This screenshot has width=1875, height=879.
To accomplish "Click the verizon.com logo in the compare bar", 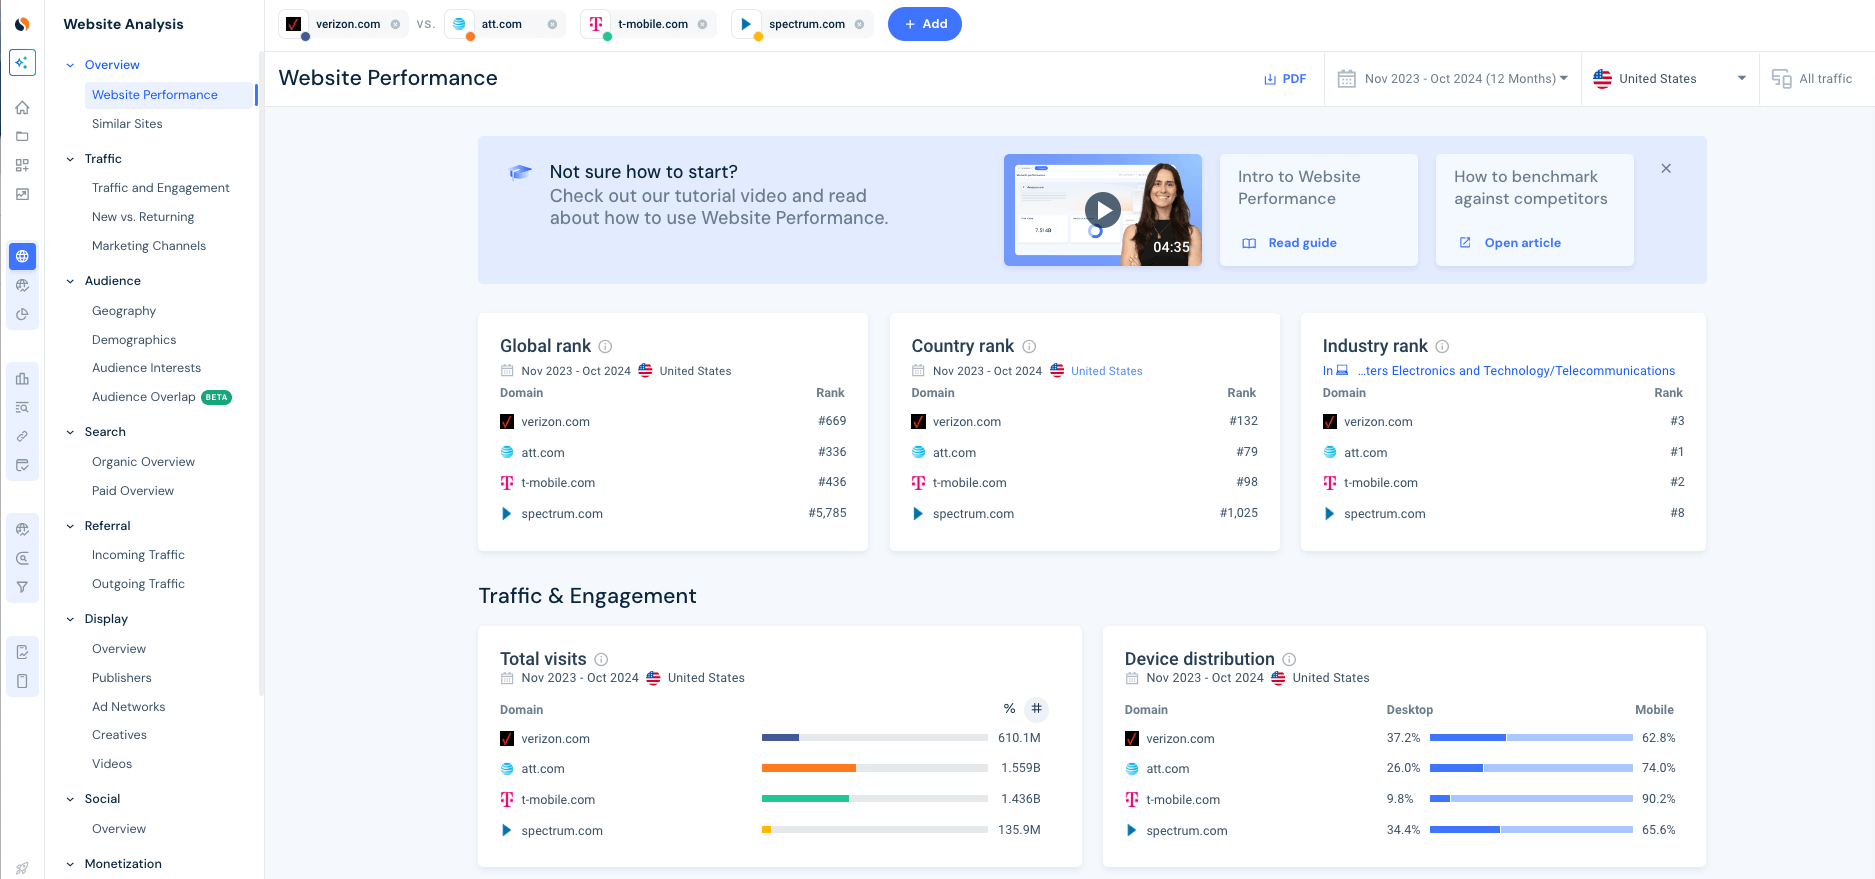I will [294, 24].
